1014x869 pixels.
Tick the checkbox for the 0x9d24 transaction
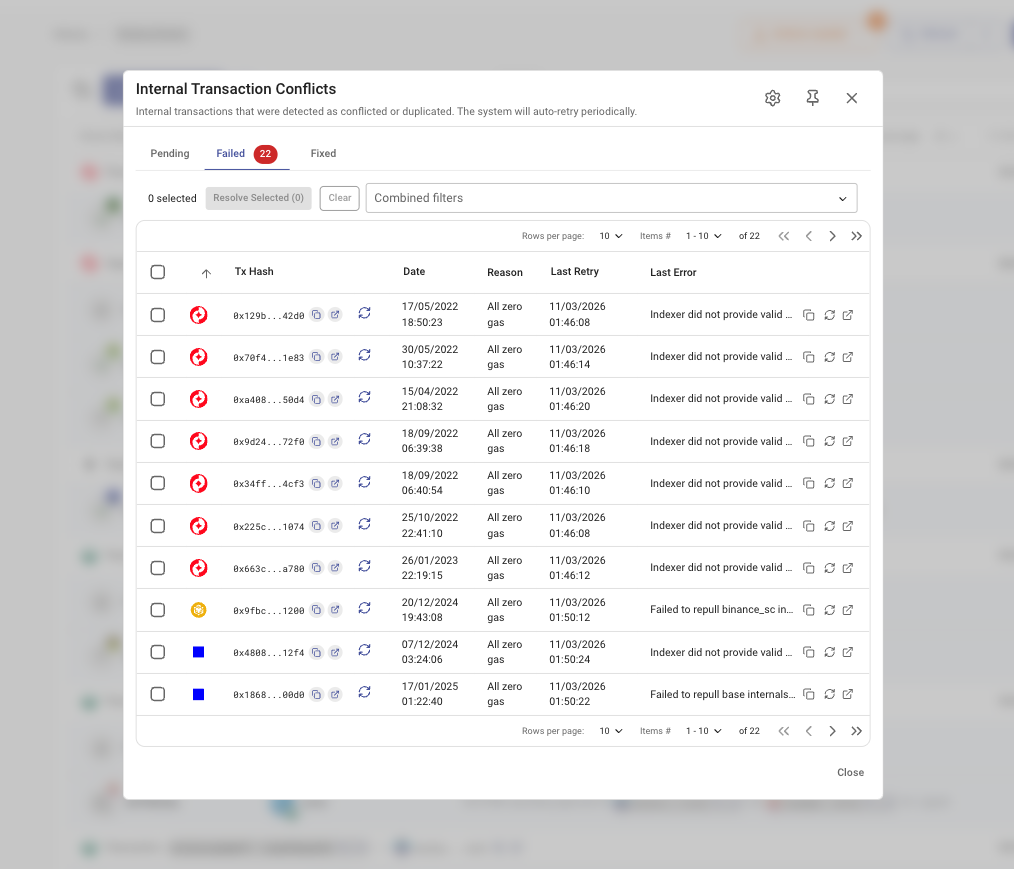pos(157,440)
